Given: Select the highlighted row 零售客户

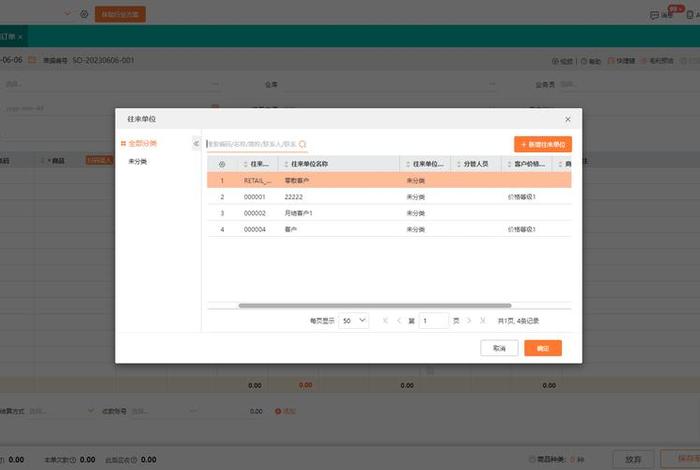Looking at the screenshot, I should pyautogui.click(x=389, y=180).
